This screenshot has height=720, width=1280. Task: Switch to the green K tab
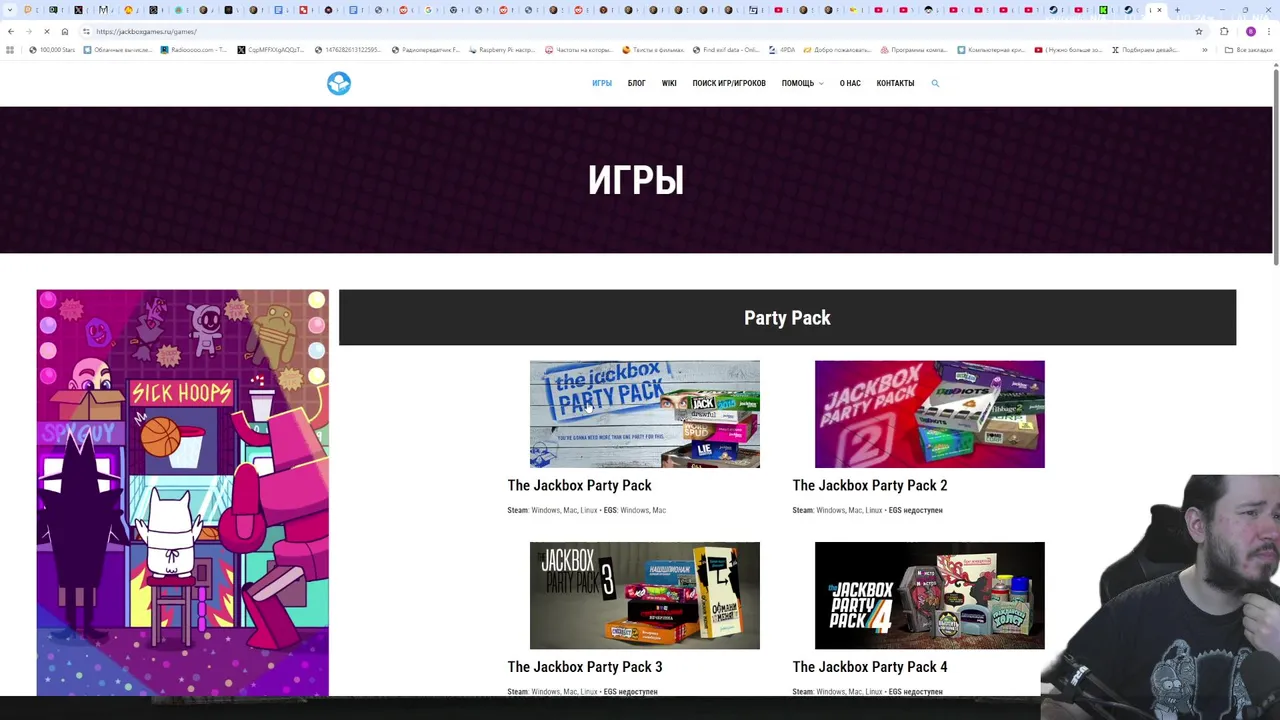pyautogui.click(x=1104, y=10)
